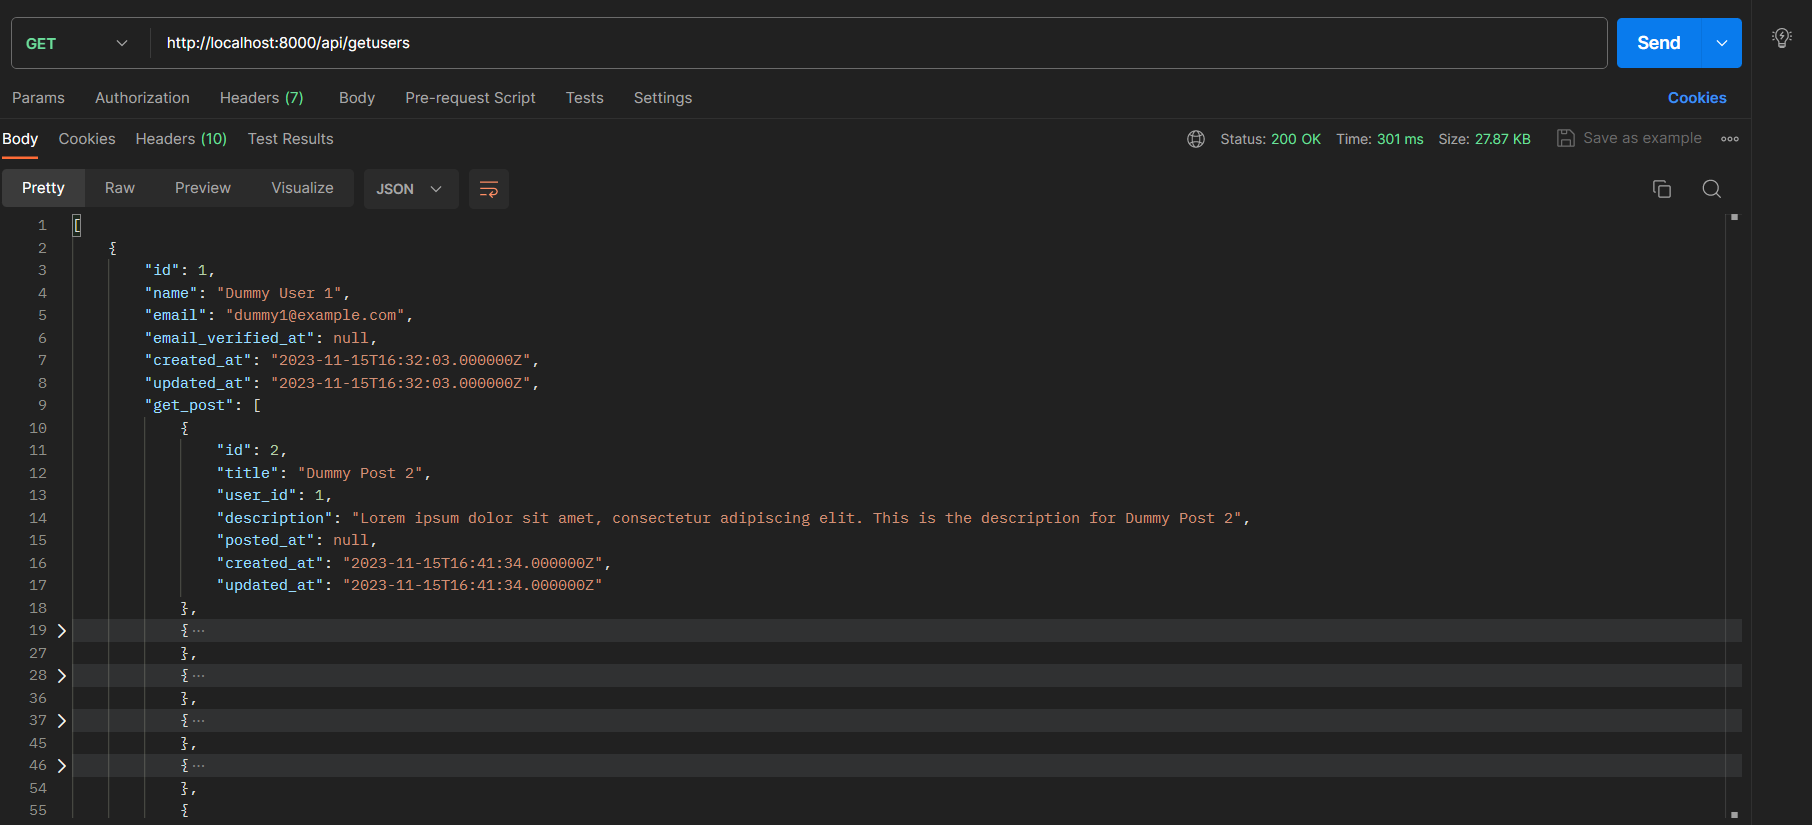This screenshot has width=1812, height=825.
Task: Copy the response body with copy icon
Action: [1661, 189]
